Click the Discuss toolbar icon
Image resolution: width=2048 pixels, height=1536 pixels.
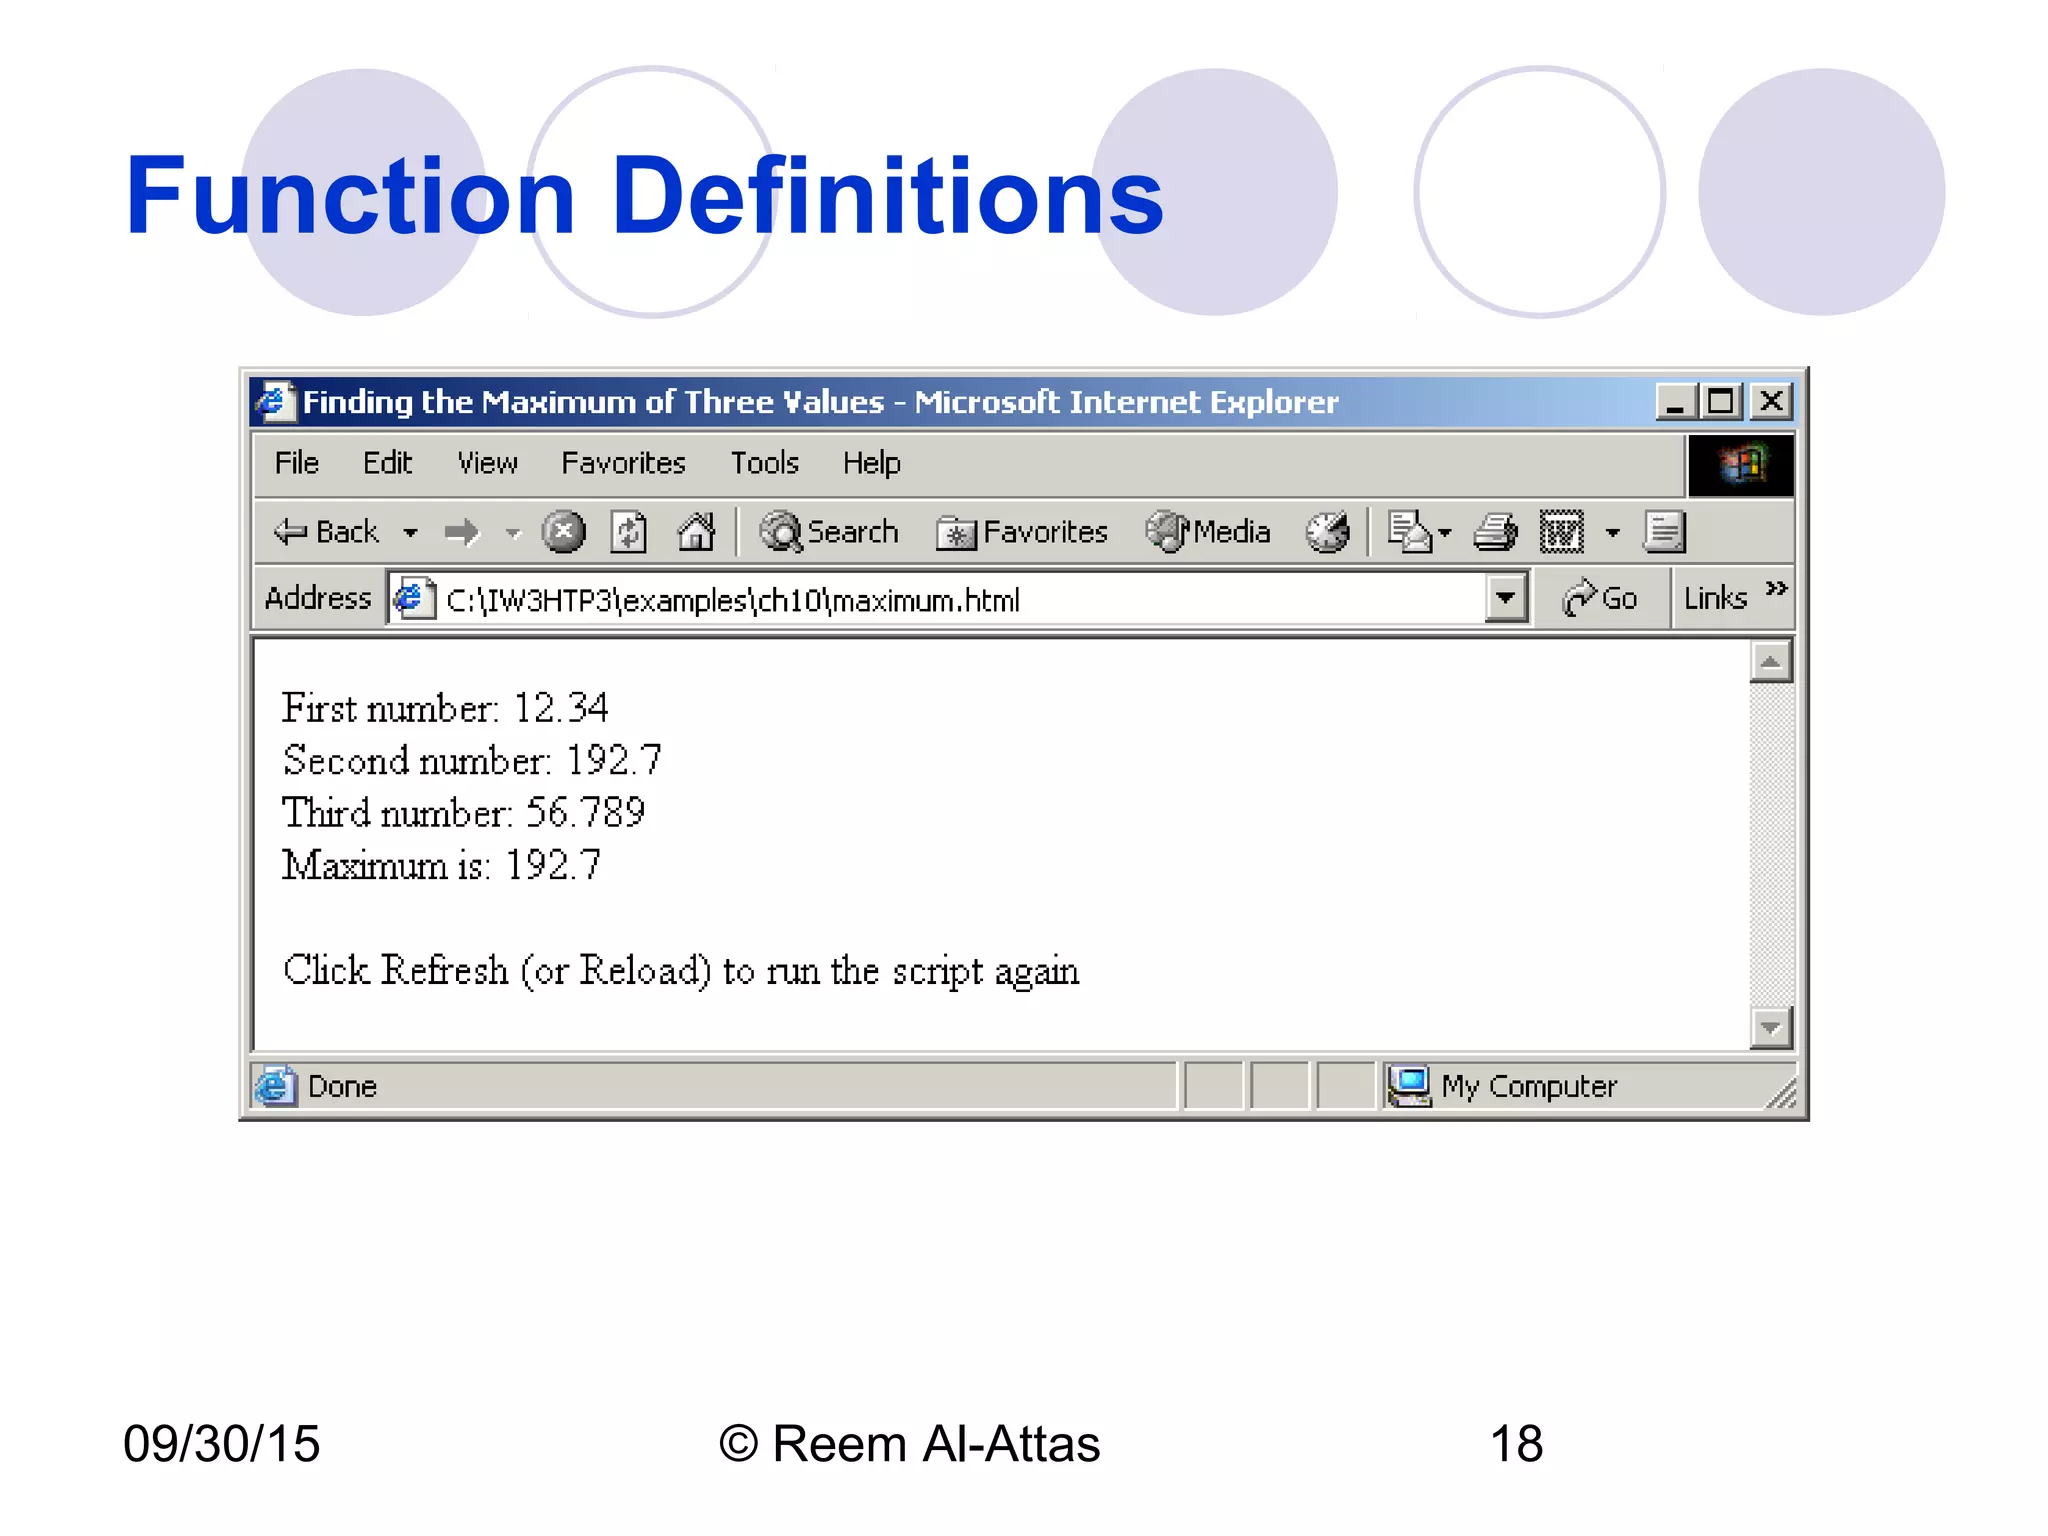(1665, 532)
